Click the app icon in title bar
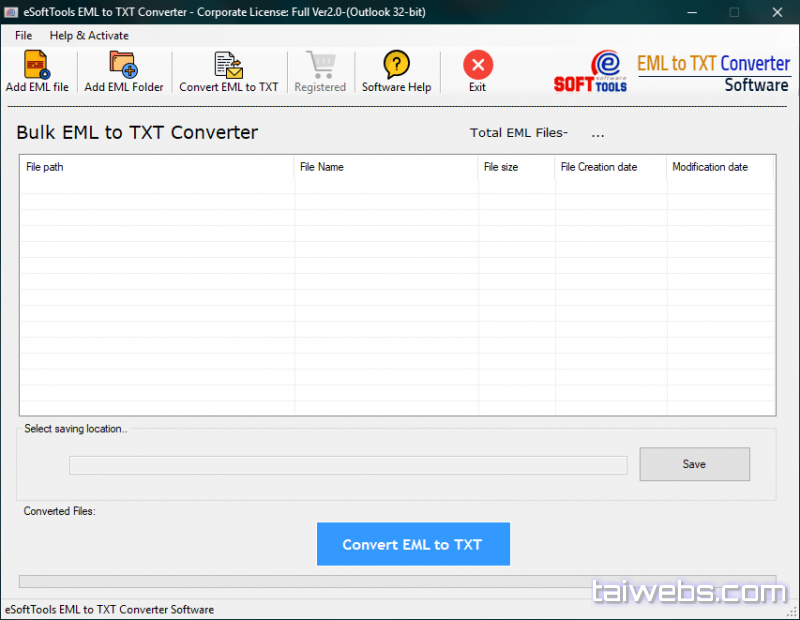 11,12
